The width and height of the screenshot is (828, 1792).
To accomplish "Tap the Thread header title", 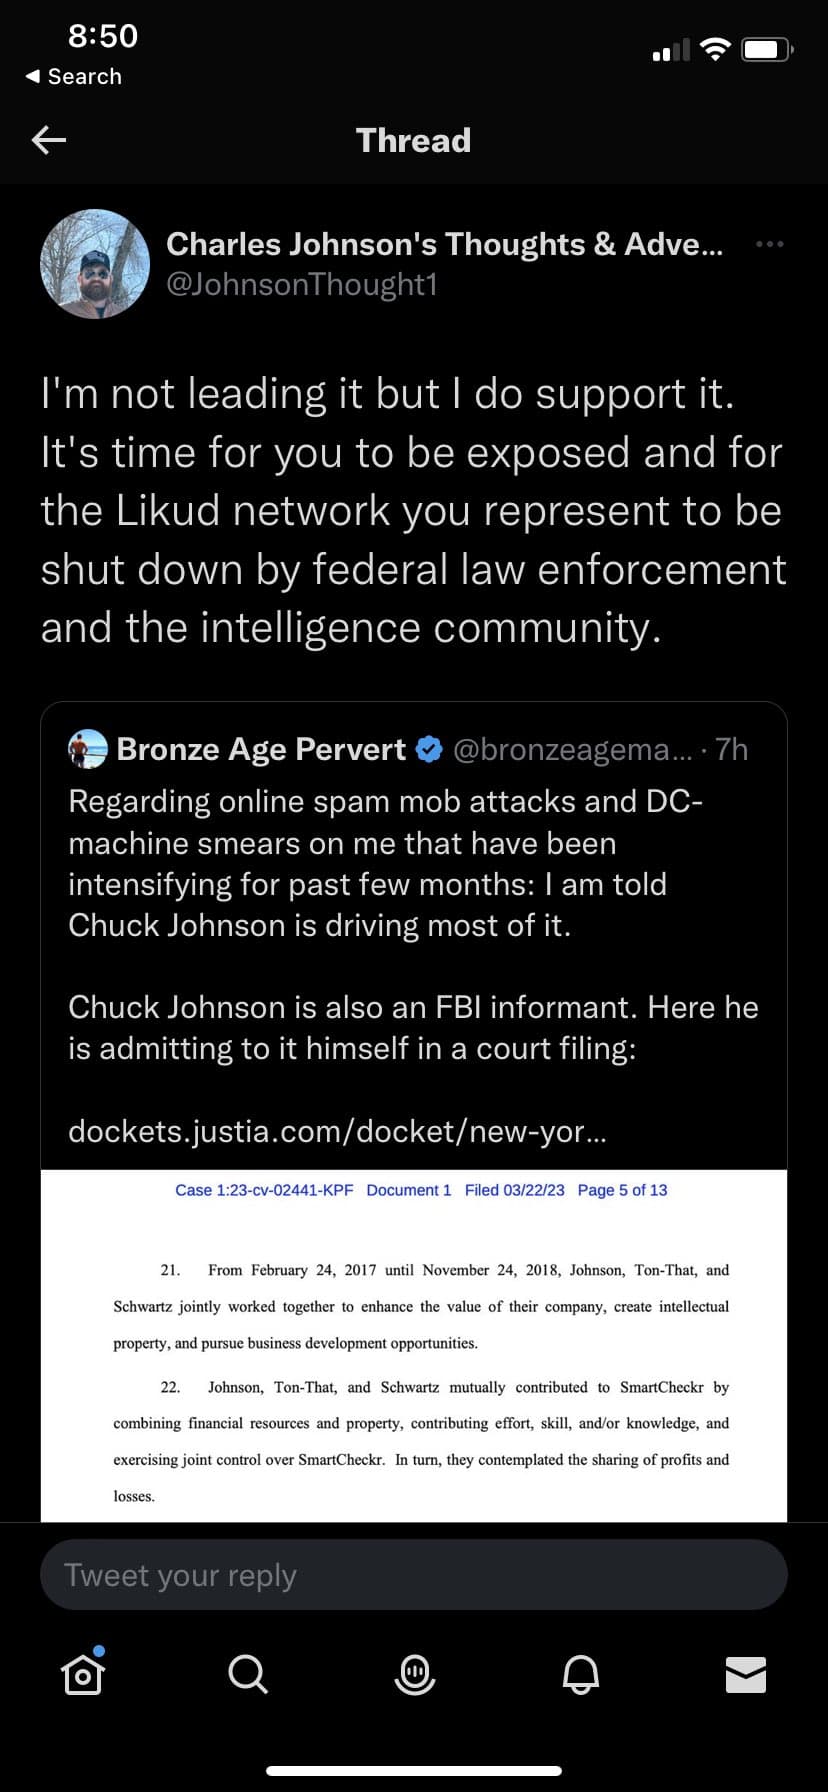I will 413,140.
